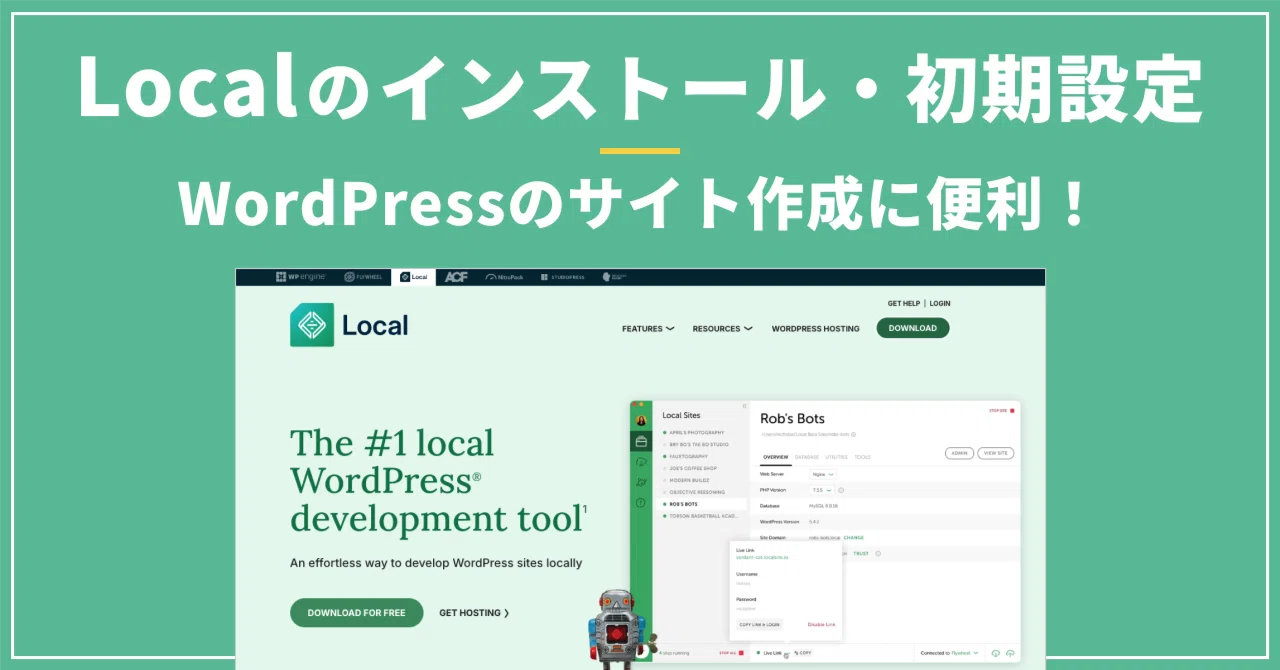This screenshot has height=670, width=1280.
Task: Expand the Features menu
Action: pos(648,328)
